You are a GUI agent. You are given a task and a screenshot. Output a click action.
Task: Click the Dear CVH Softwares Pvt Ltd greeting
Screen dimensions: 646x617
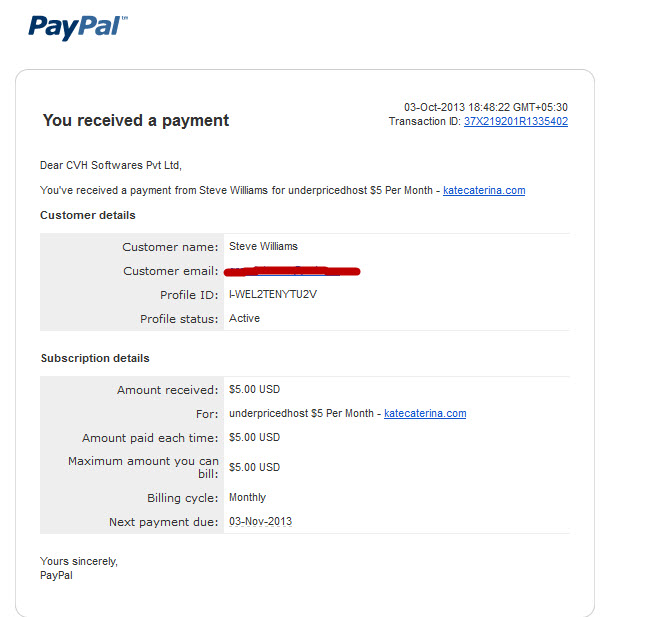pos(111,165)
